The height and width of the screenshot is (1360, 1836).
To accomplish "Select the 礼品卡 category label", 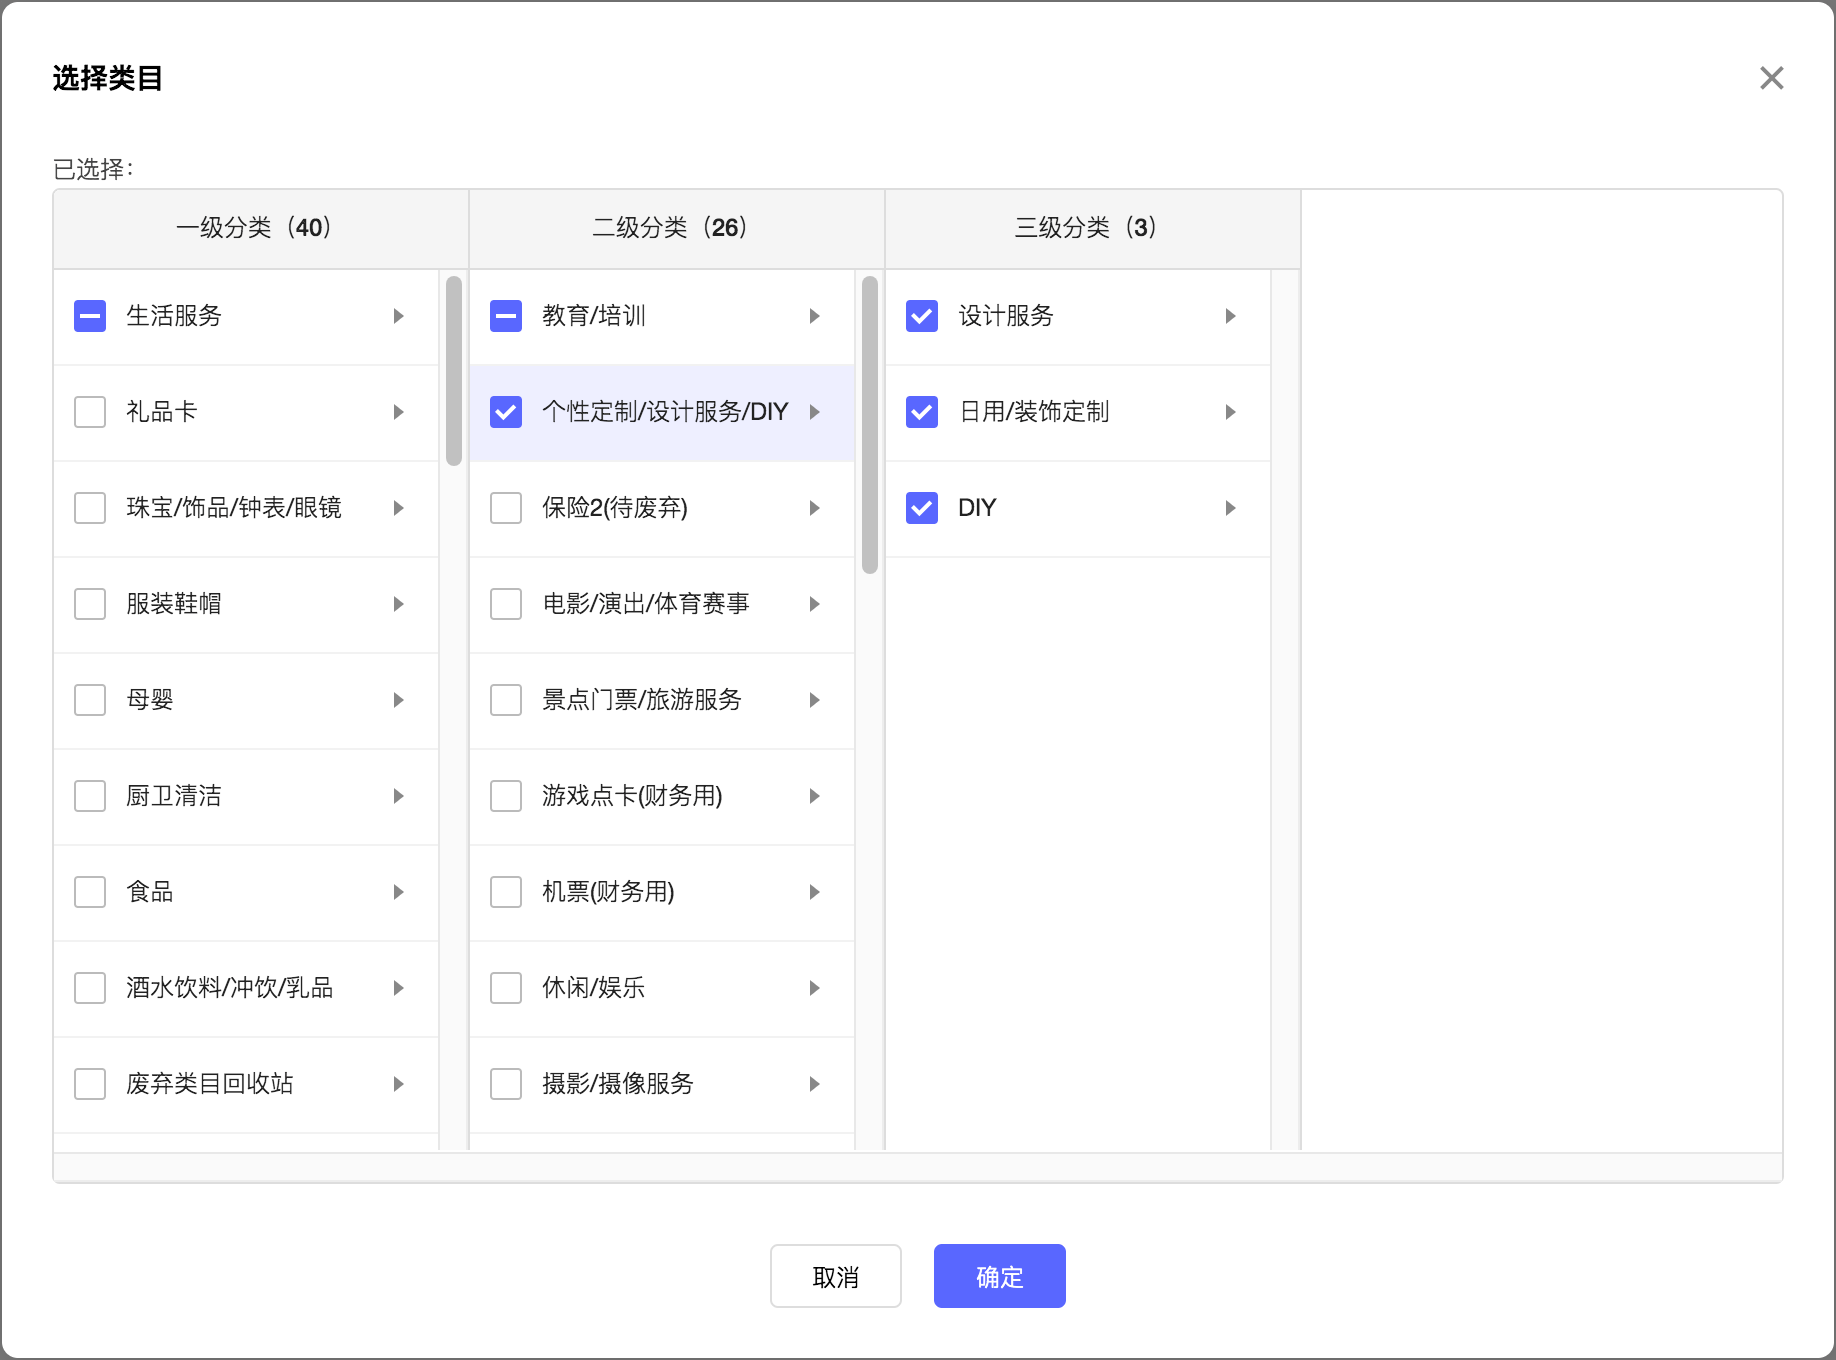I will tap(162, 412).
